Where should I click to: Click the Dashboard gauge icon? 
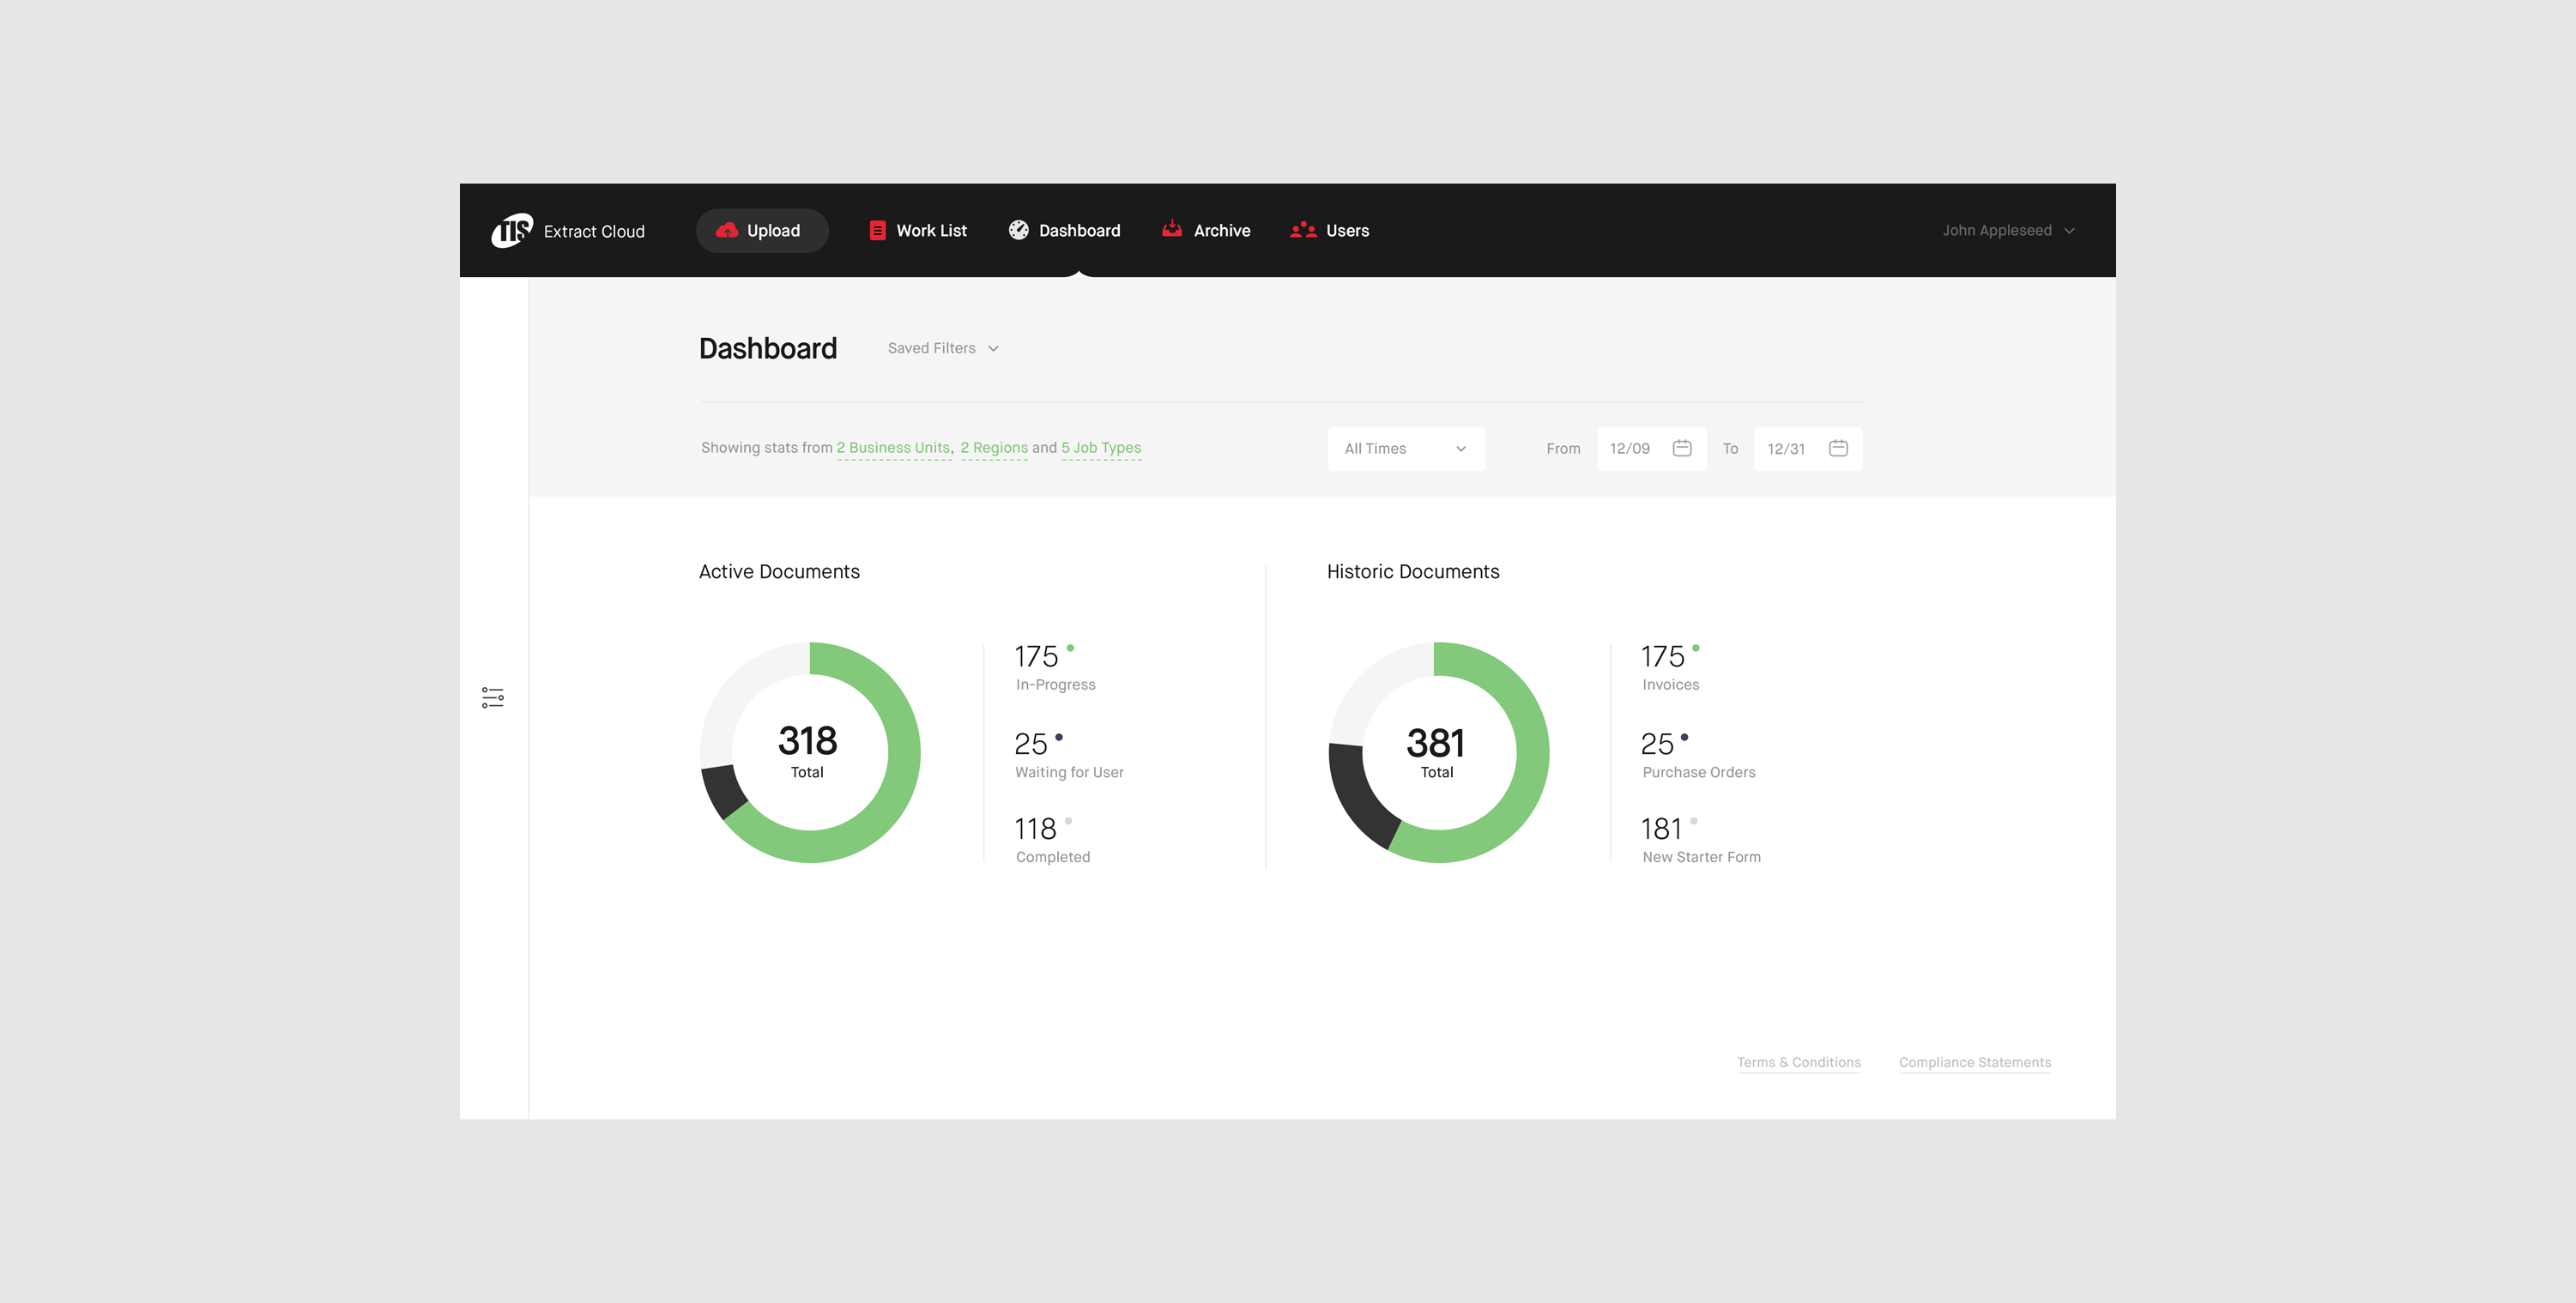(x=1018, y=231)
